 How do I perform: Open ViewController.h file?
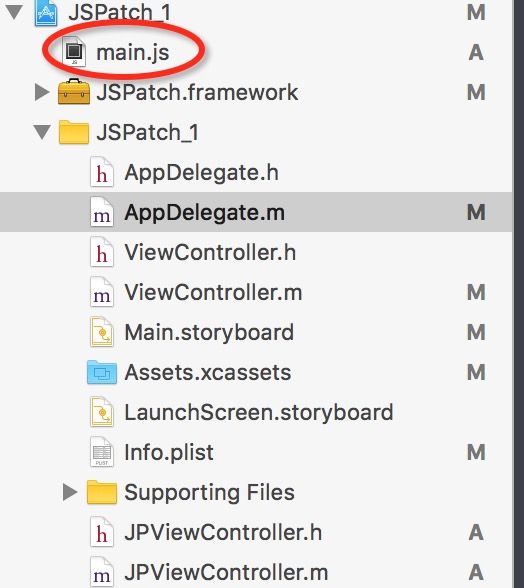click(x=210, y=252)
